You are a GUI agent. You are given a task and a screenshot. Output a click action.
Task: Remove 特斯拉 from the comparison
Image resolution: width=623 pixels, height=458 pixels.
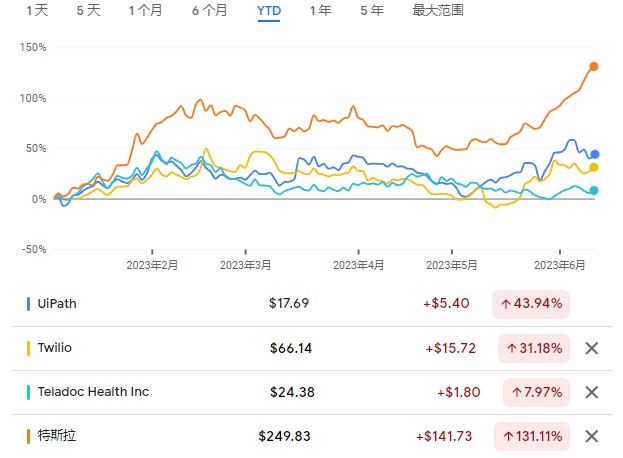tap(591, 436)
